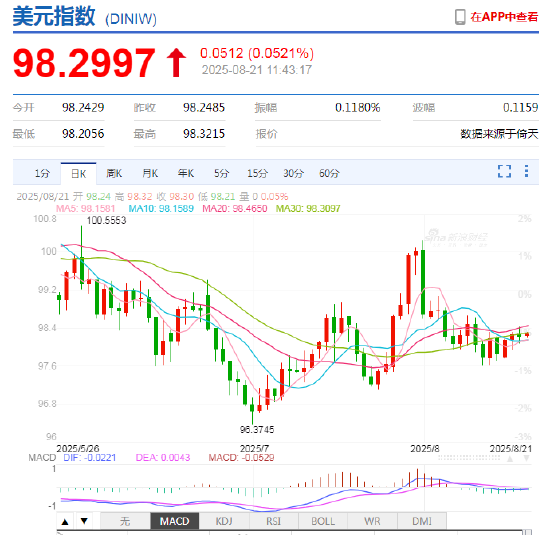Screen dimensions: 550x535
Task: Click the red up arrow beside price
Action: click(x=176, y=62)
